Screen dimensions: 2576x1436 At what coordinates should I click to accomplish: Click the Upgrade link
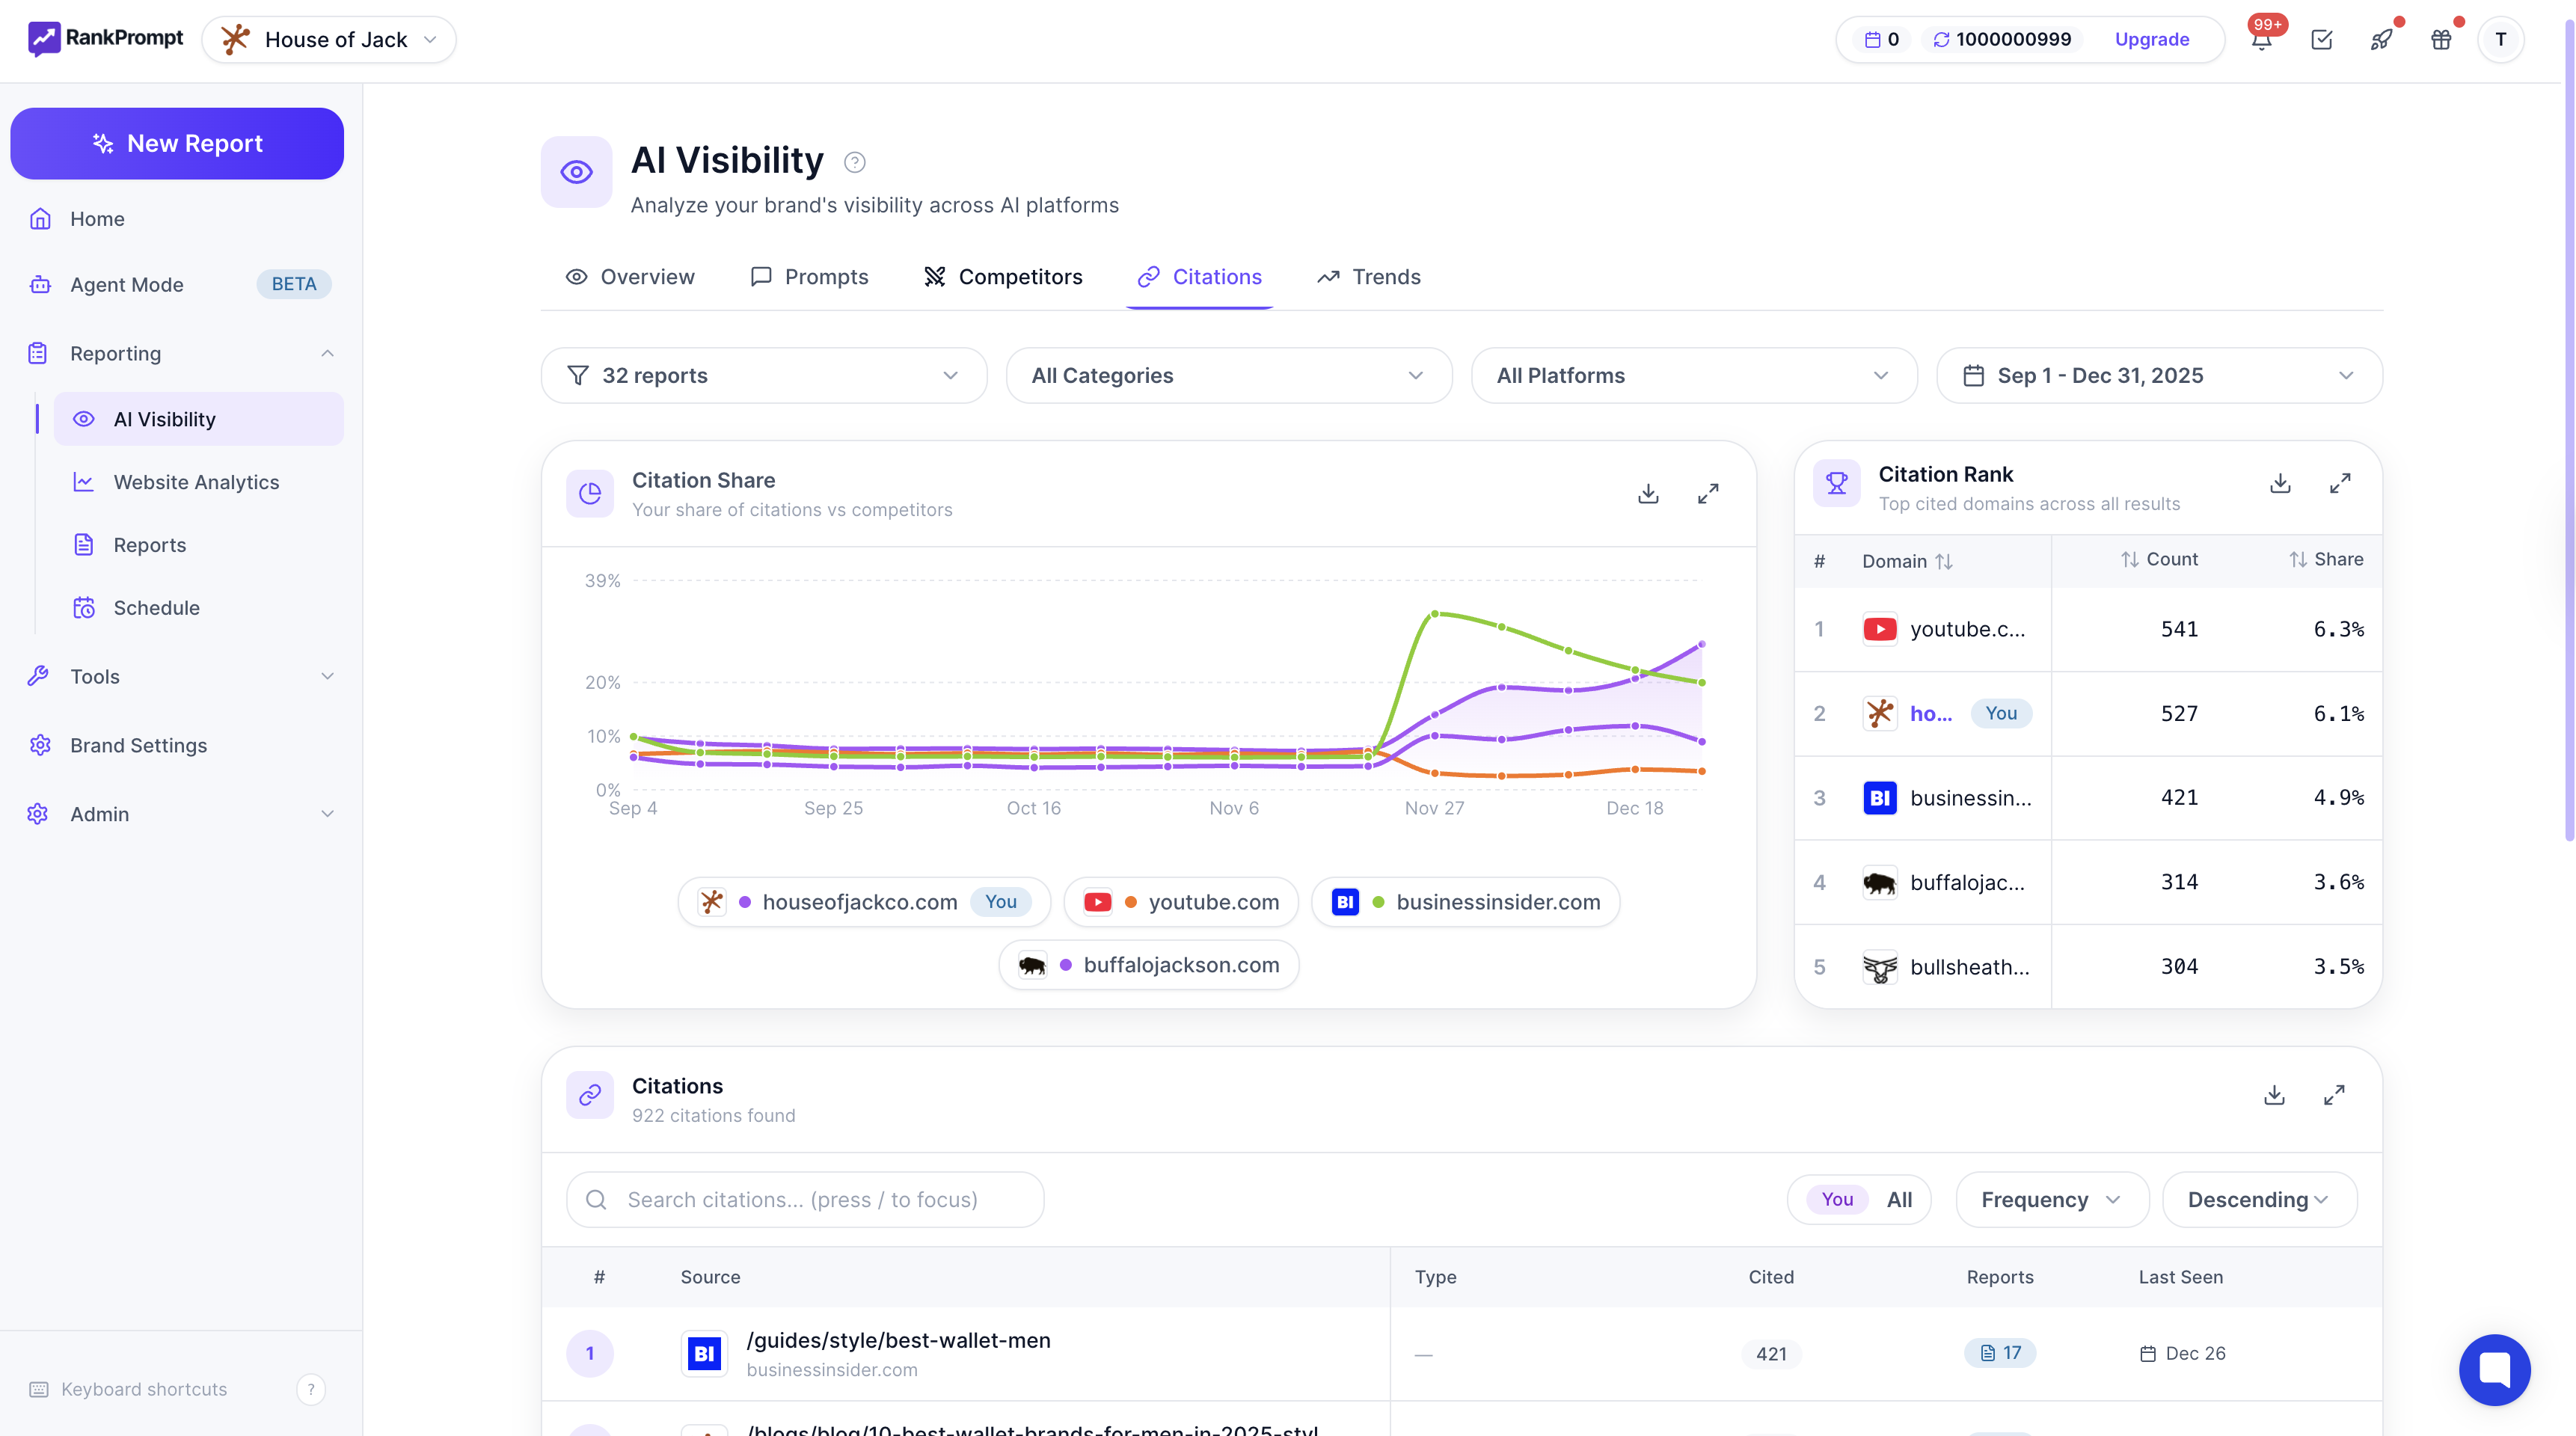pos(2151,40)
